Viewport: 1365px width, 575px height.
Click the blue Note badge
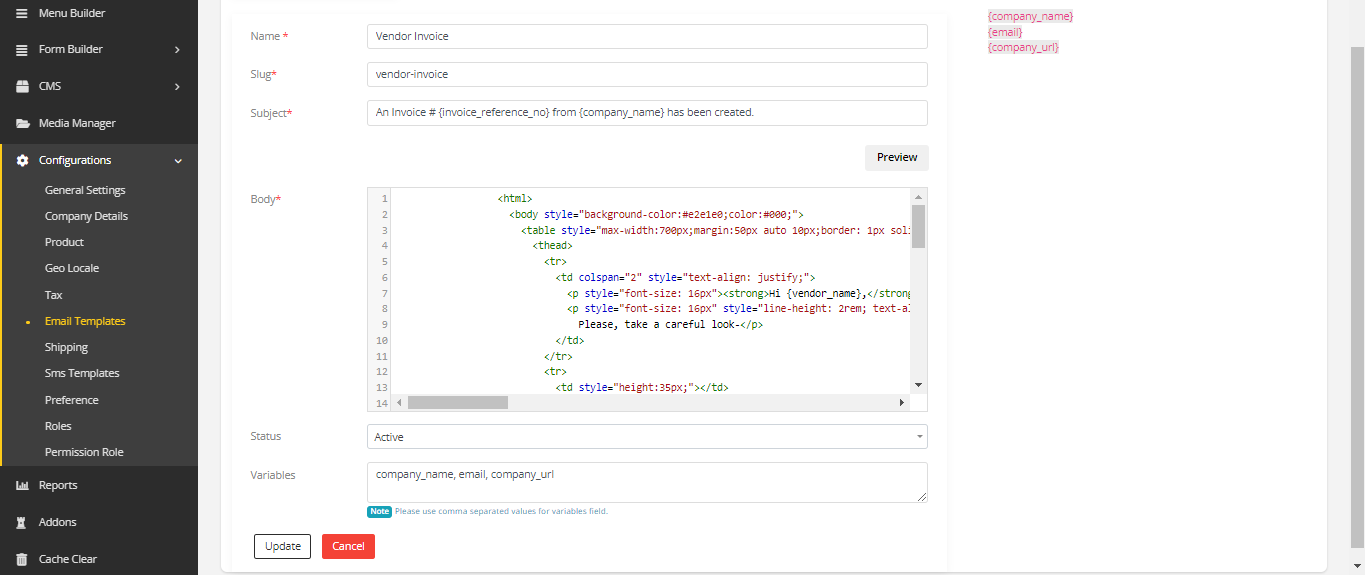[379, 511]
